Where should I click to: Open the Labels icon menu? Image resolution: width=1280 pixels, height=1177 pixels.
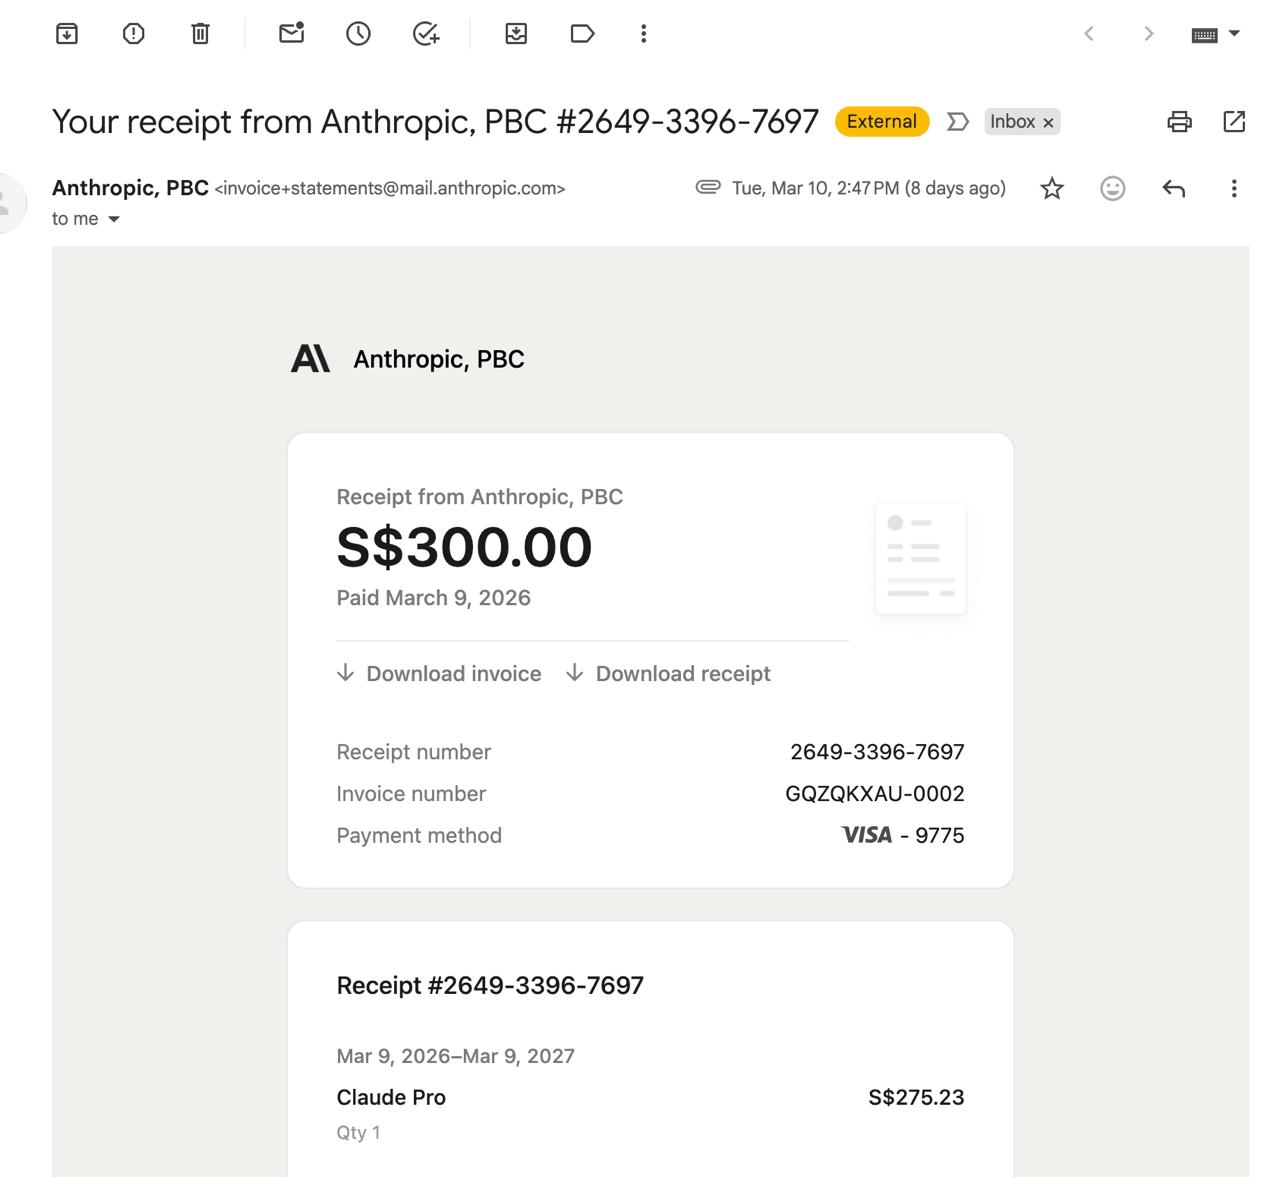582,34
